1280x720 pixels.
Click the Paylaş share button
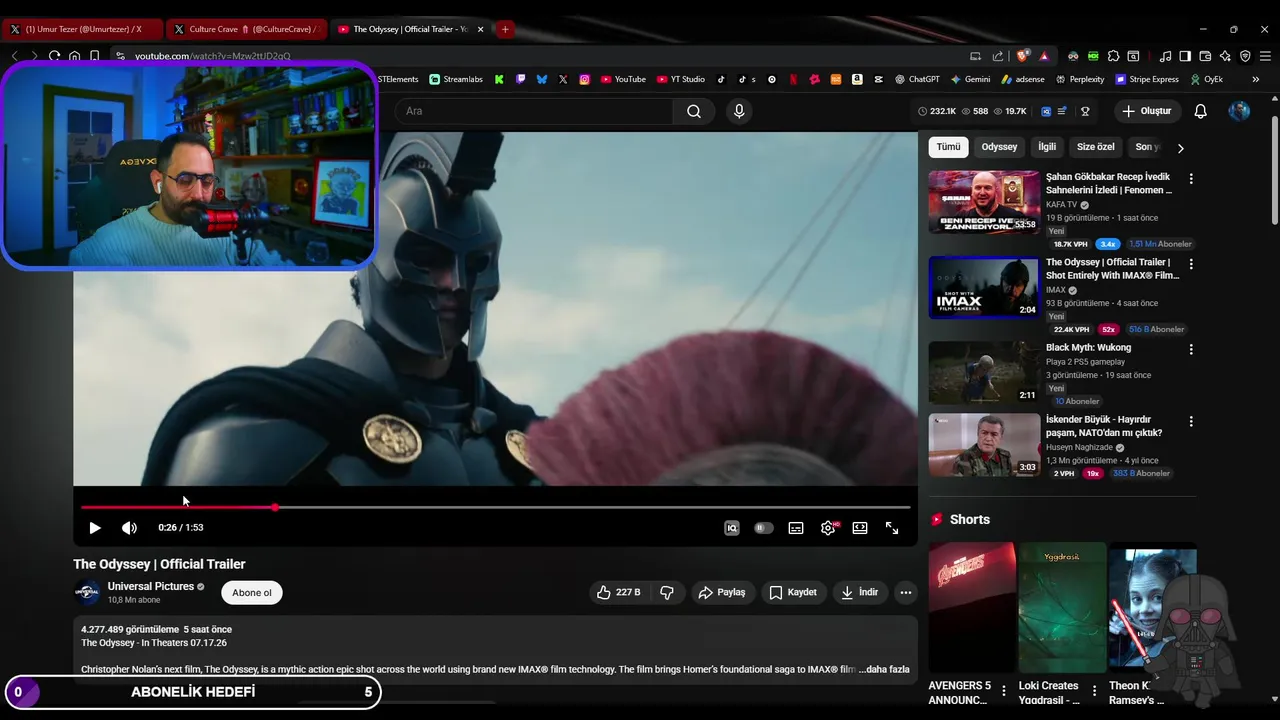(722, 592)
